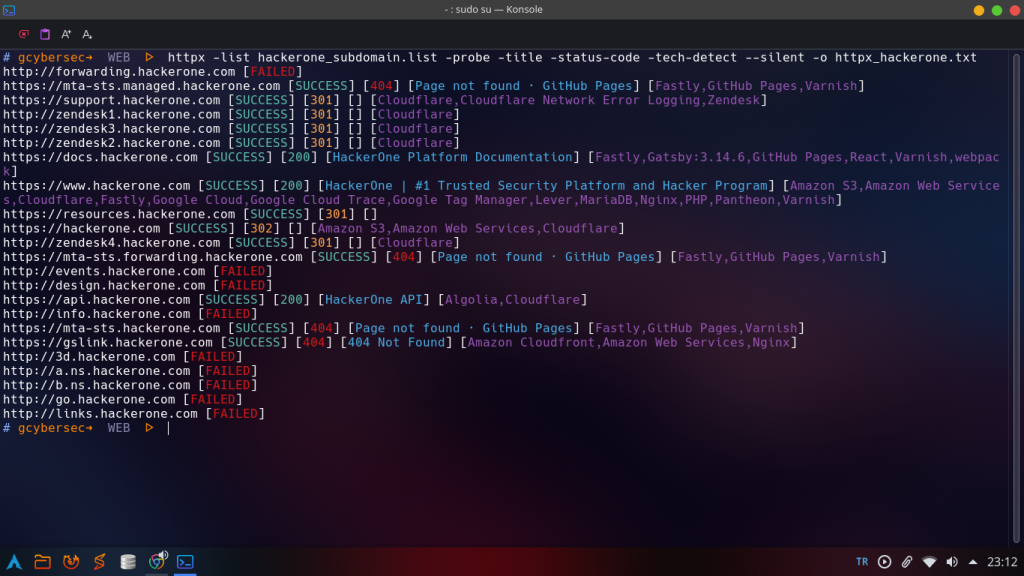The height and width of the screenshot is (576, 1024).
Task: Open Sublime Text from the taskbar
Action: [99, 561]
